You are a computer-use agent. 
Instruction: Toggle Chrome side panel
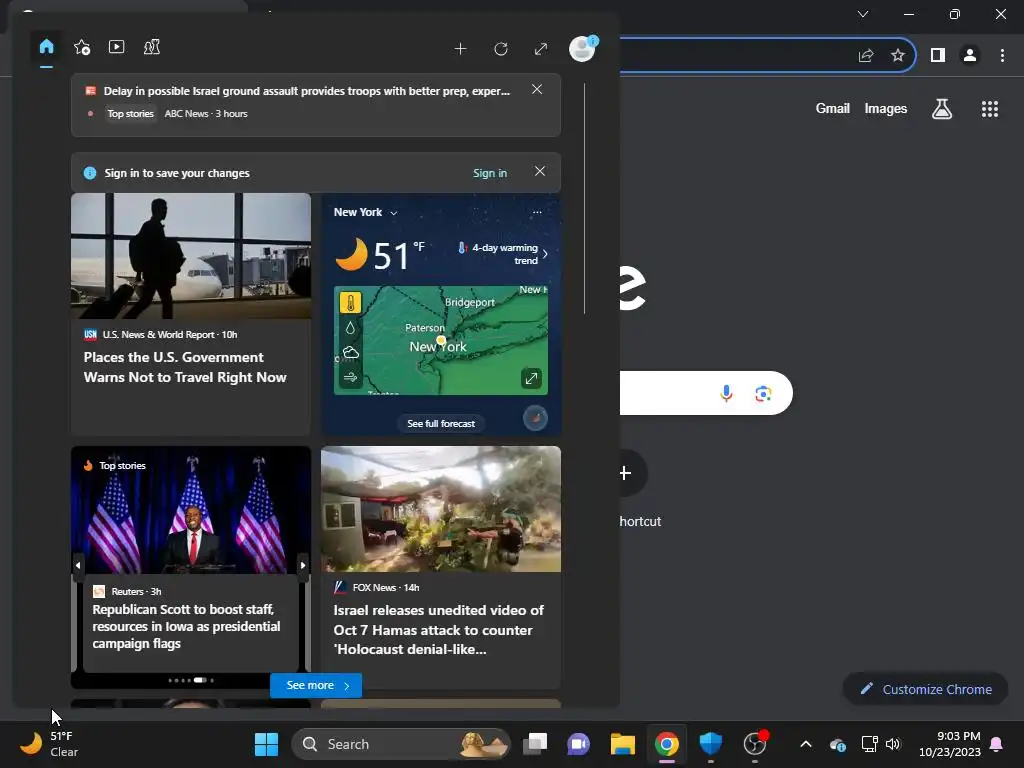938,56
